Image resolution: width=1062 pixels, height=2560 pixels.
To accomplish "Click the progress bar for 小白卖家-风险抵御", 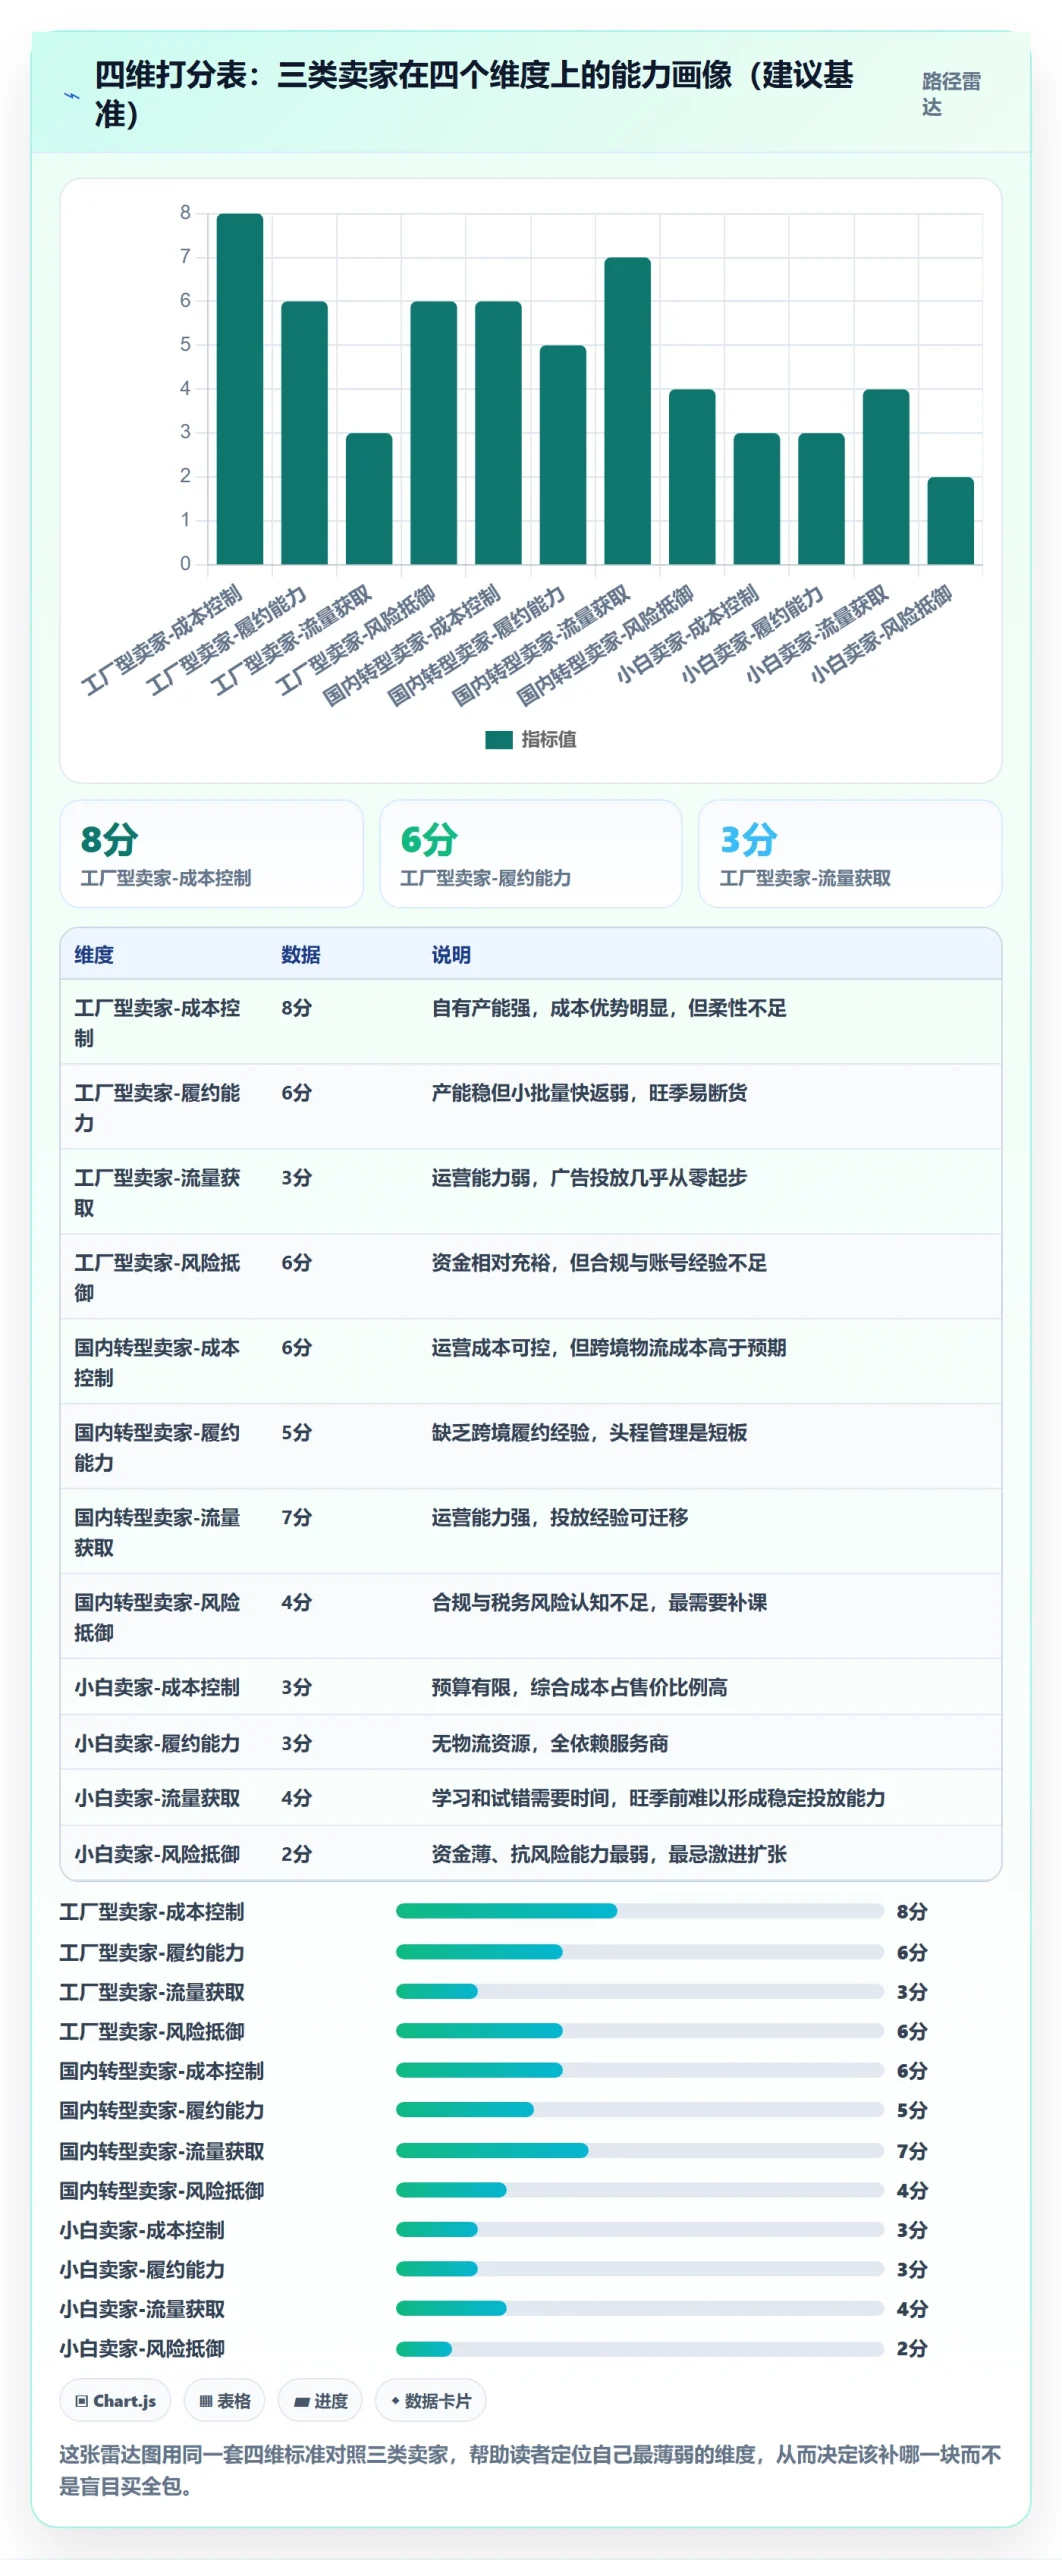I will tap(640, 2348).
